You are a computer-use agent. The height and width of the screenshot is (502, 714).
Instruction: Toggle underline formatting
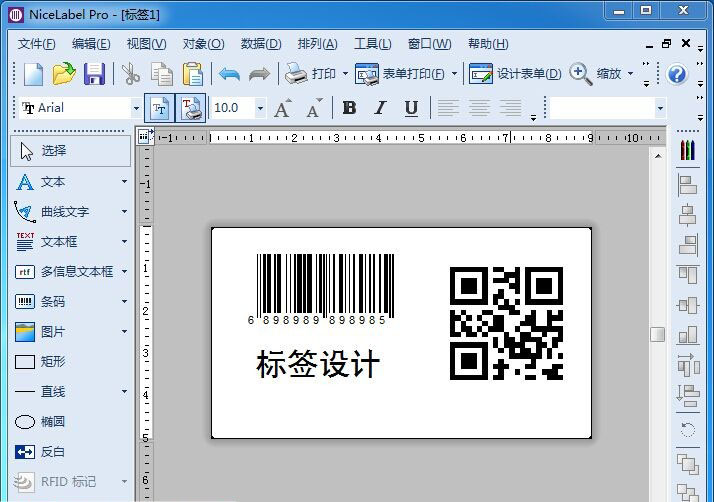[x=411, y=108]
